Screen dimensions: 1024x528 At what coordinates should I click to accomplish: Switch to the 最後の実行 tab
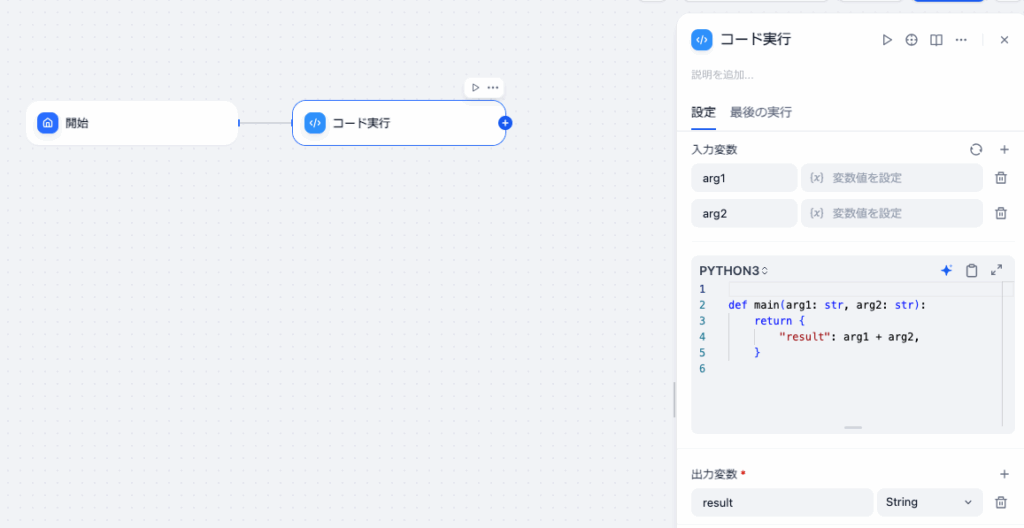[760, 112]
